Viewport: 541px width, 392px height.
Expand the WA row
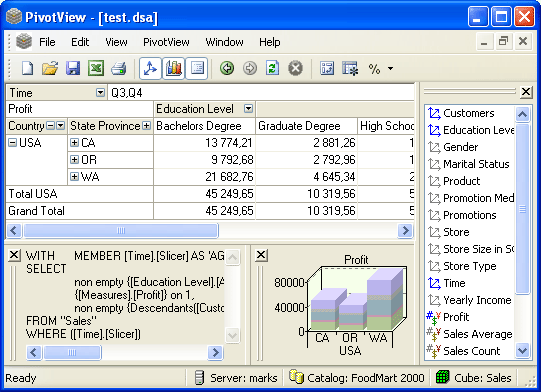[74, 176]
